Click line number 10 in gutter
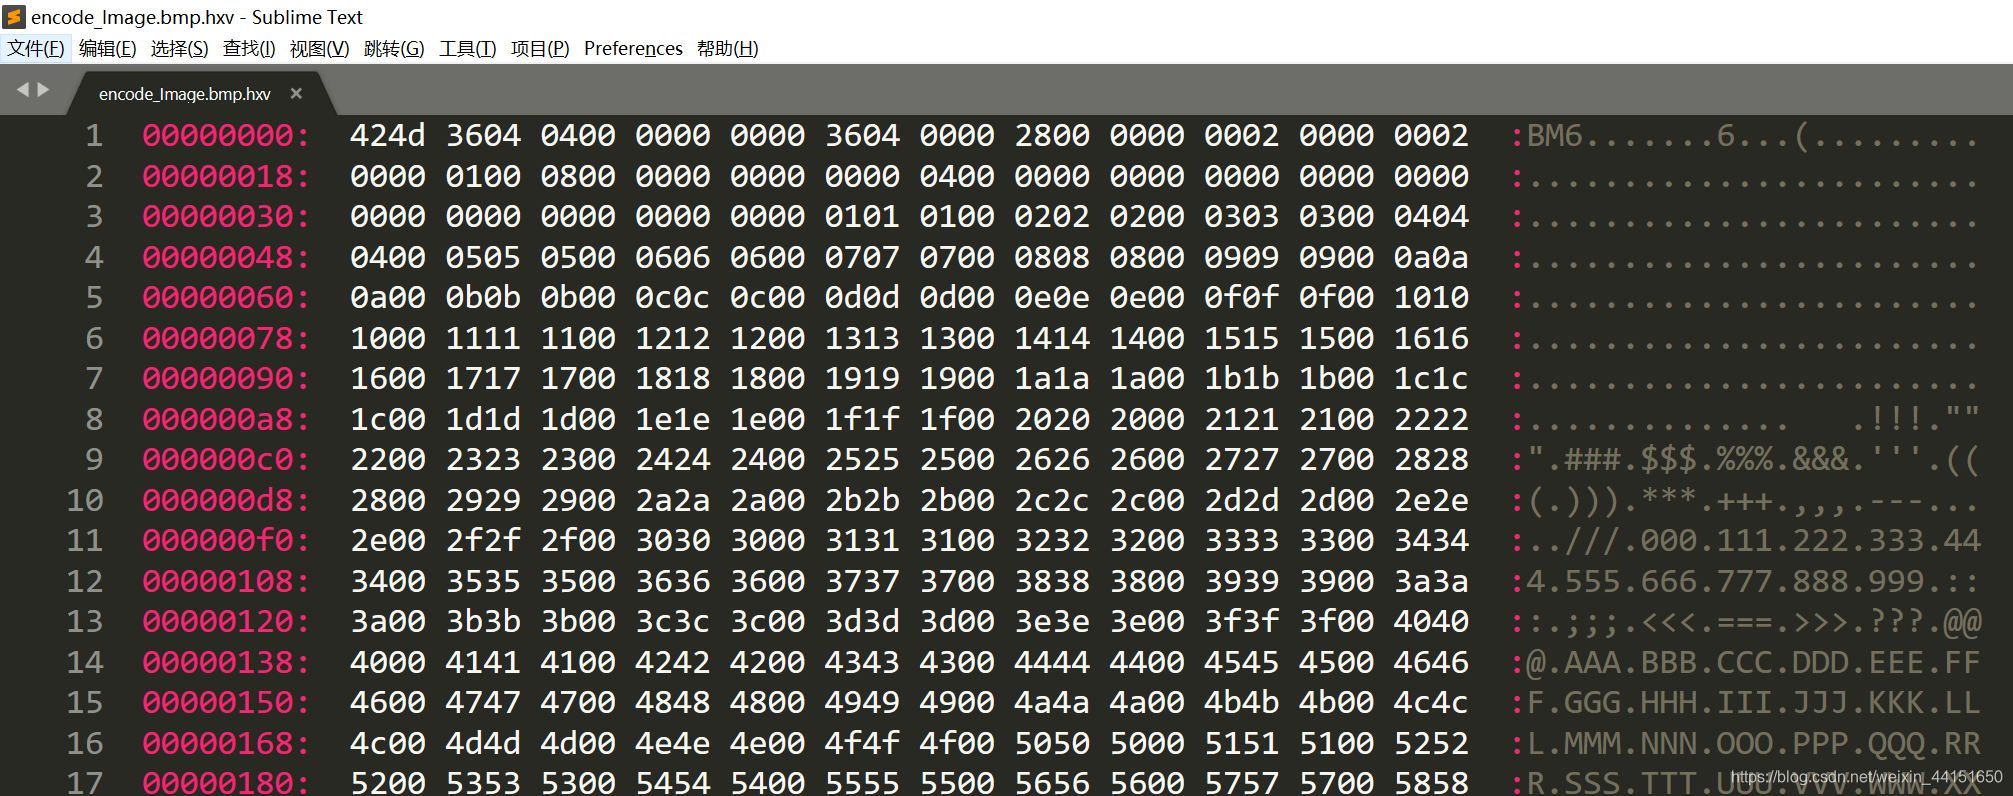Image resolution: width=2013 pixels, height=796 pixels. tap(85, 500)
